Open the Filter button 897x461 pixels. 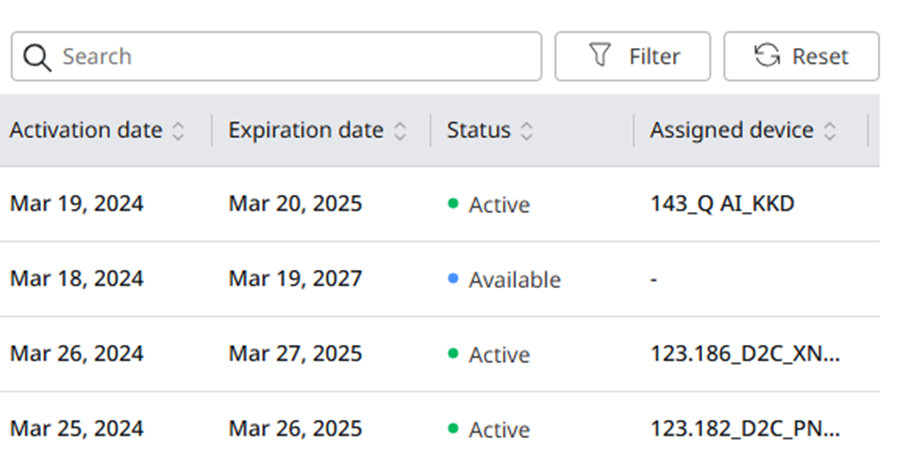(633, 56)
